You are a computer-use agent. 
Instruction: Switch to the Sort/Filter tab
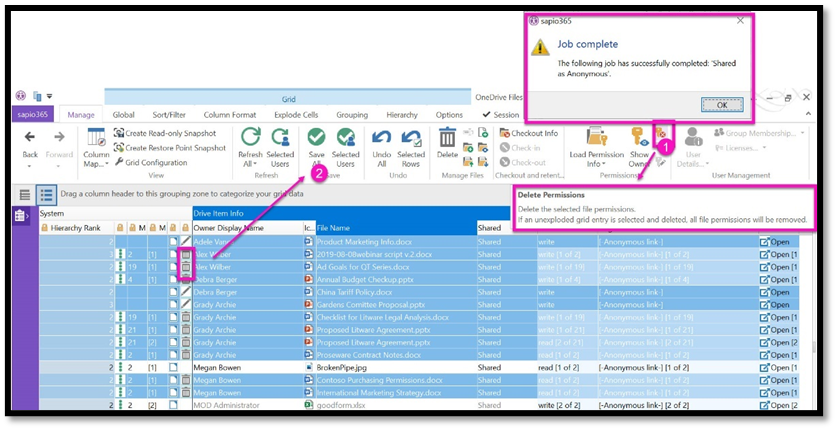tap(169, 115)
